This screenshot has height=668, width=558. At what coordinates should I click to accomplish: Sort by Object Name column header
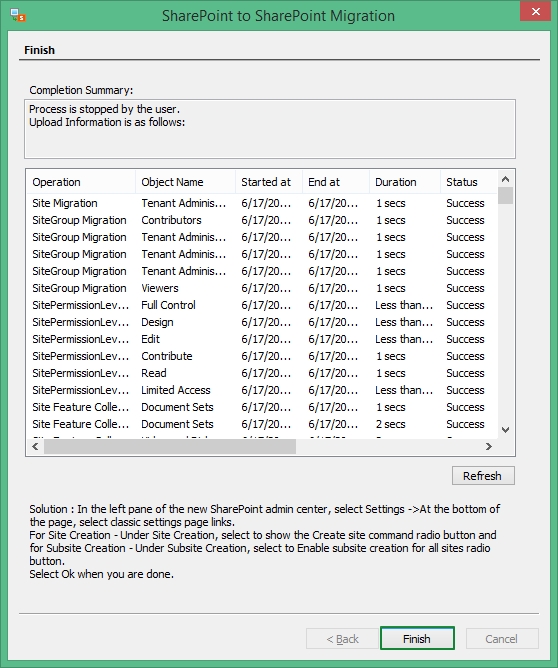(185, 182)
